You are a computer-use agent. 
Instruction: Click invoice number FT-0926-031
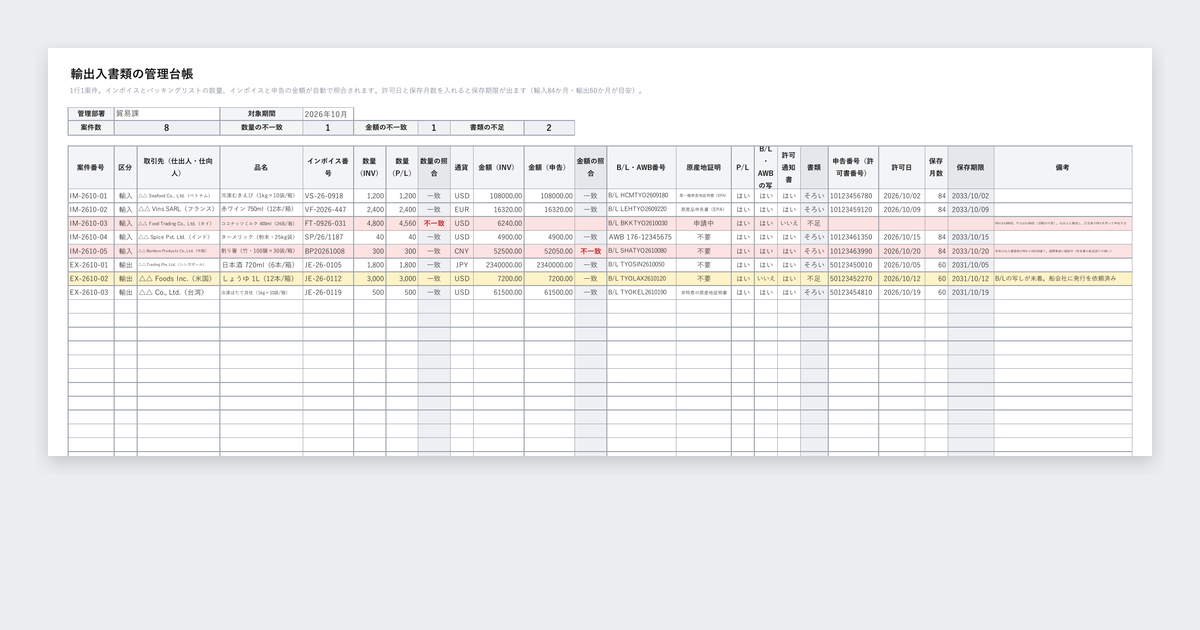click(x=328, y=224)
